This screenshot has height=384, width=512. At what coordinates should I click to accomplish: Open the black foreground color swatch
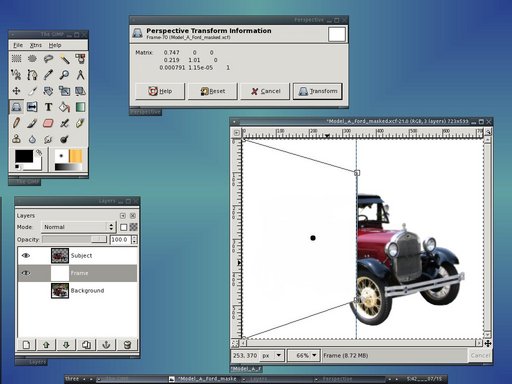[23, 156]
